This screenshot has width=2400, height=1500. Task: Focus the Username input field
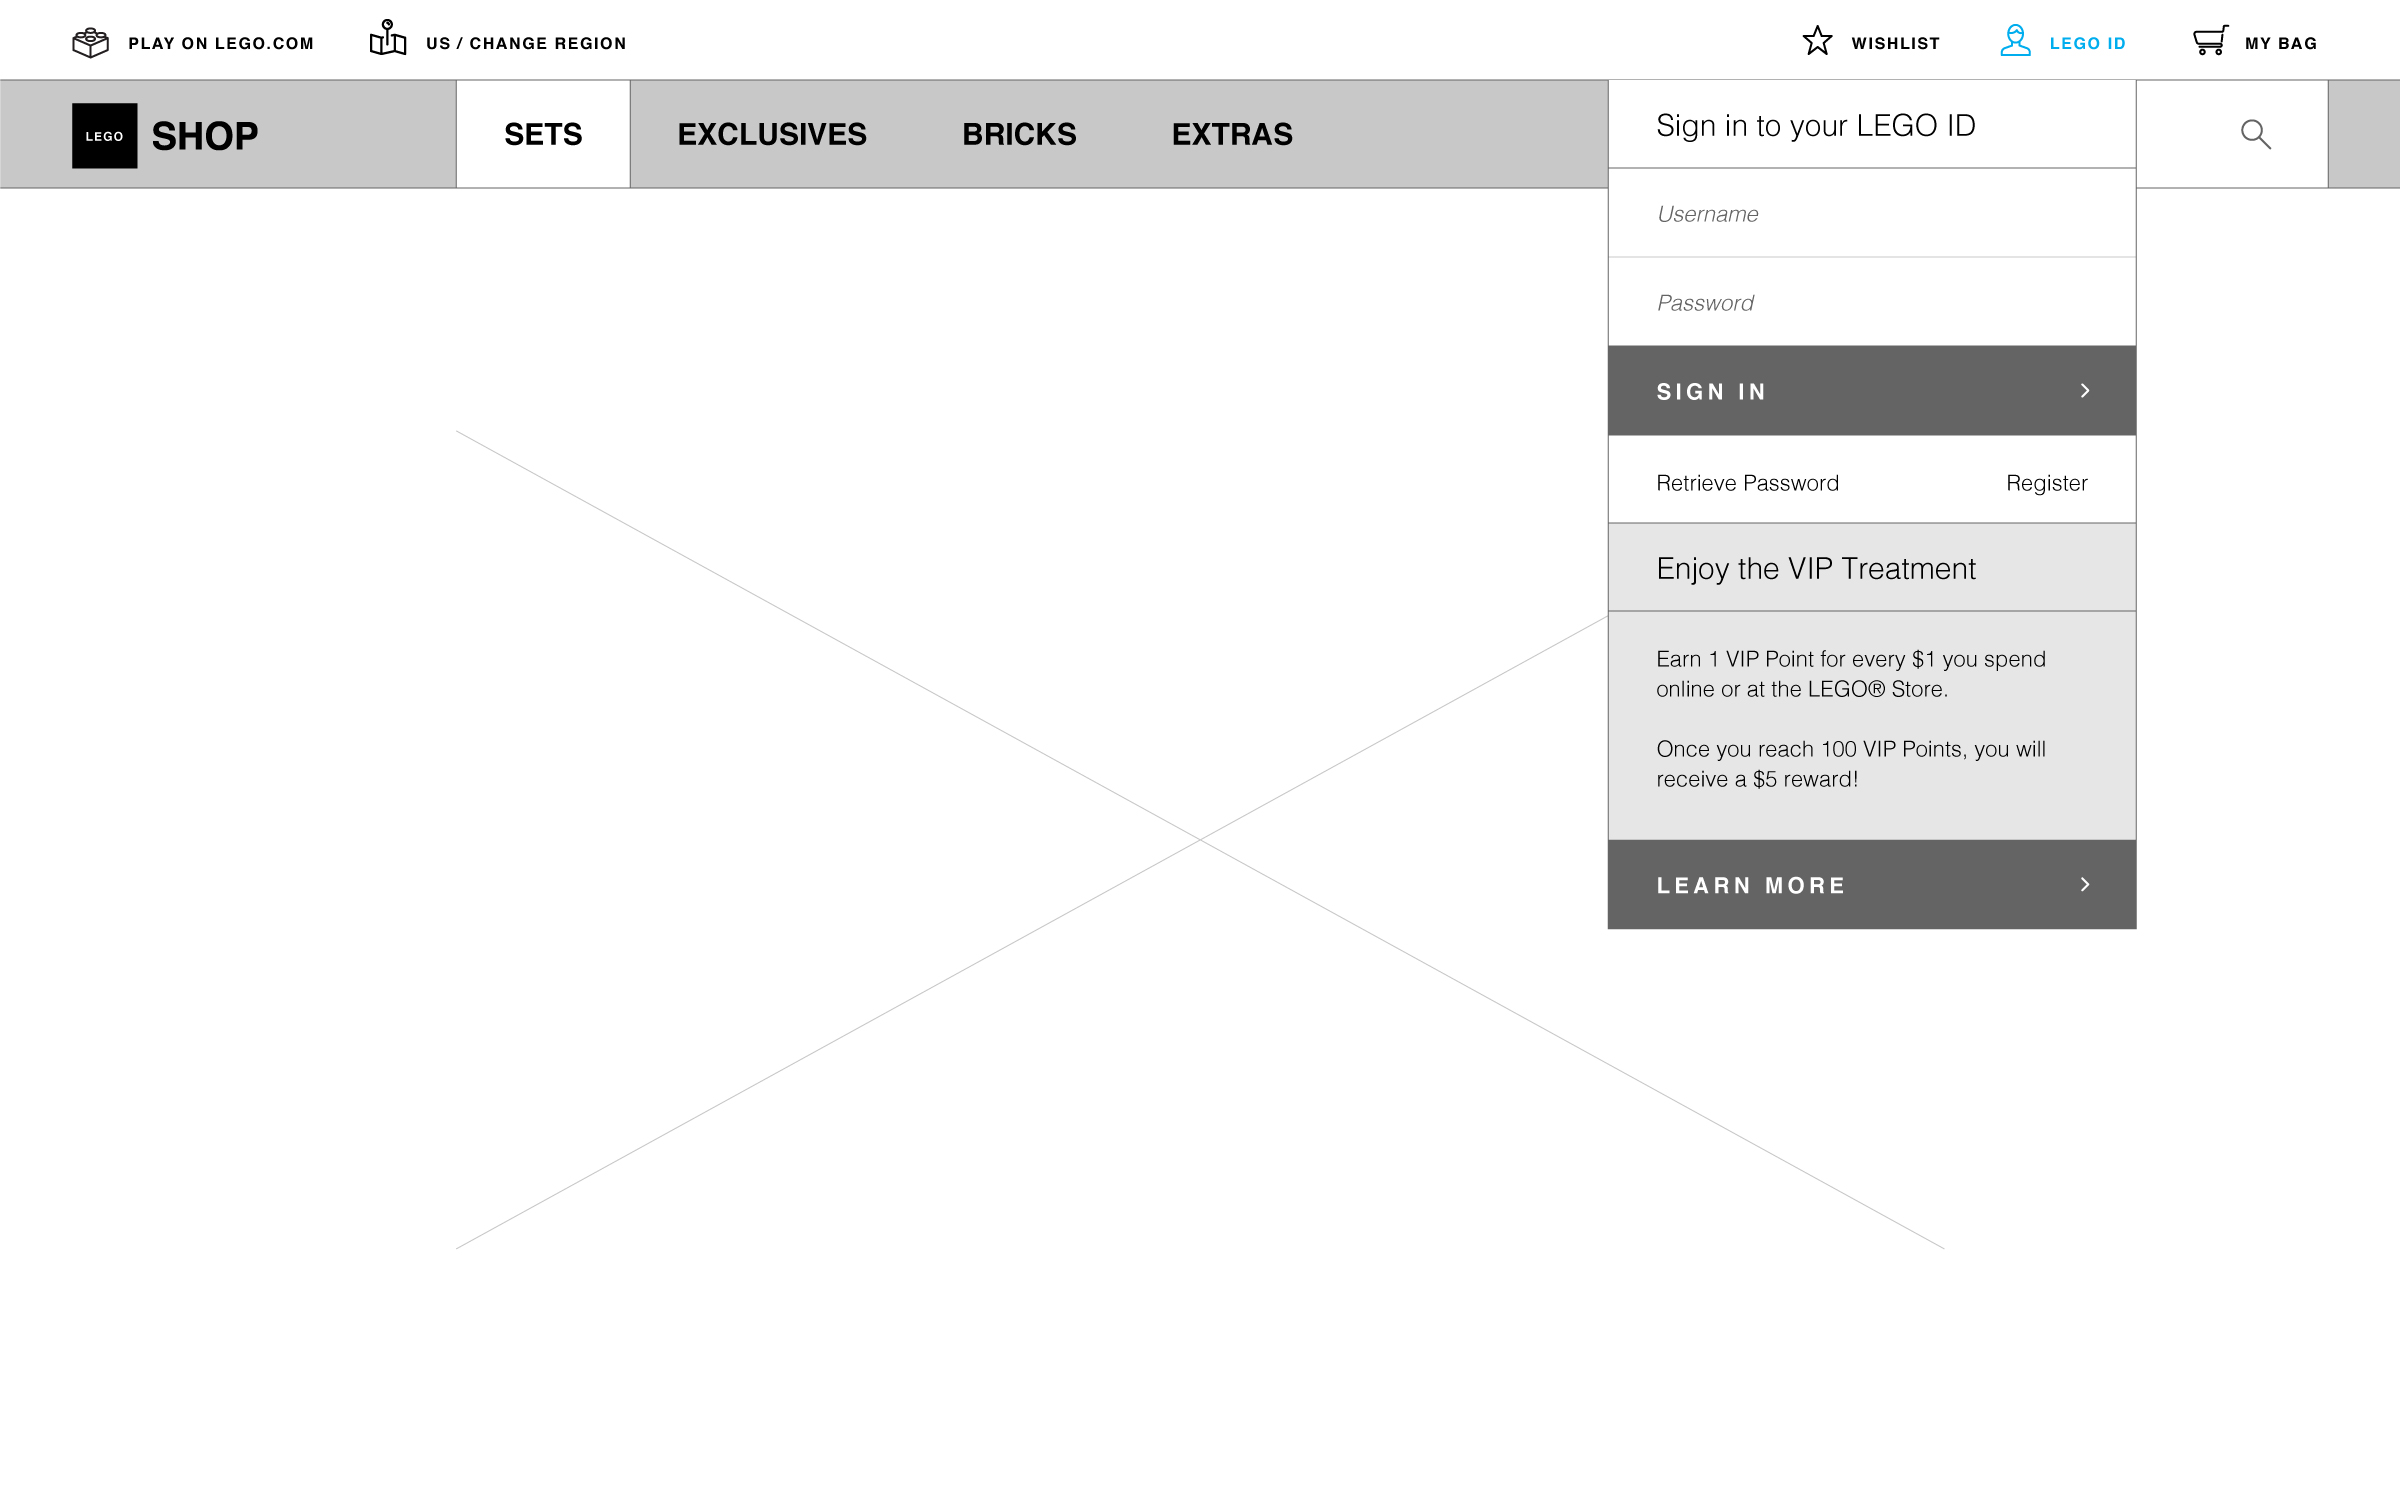point(1871,214)
